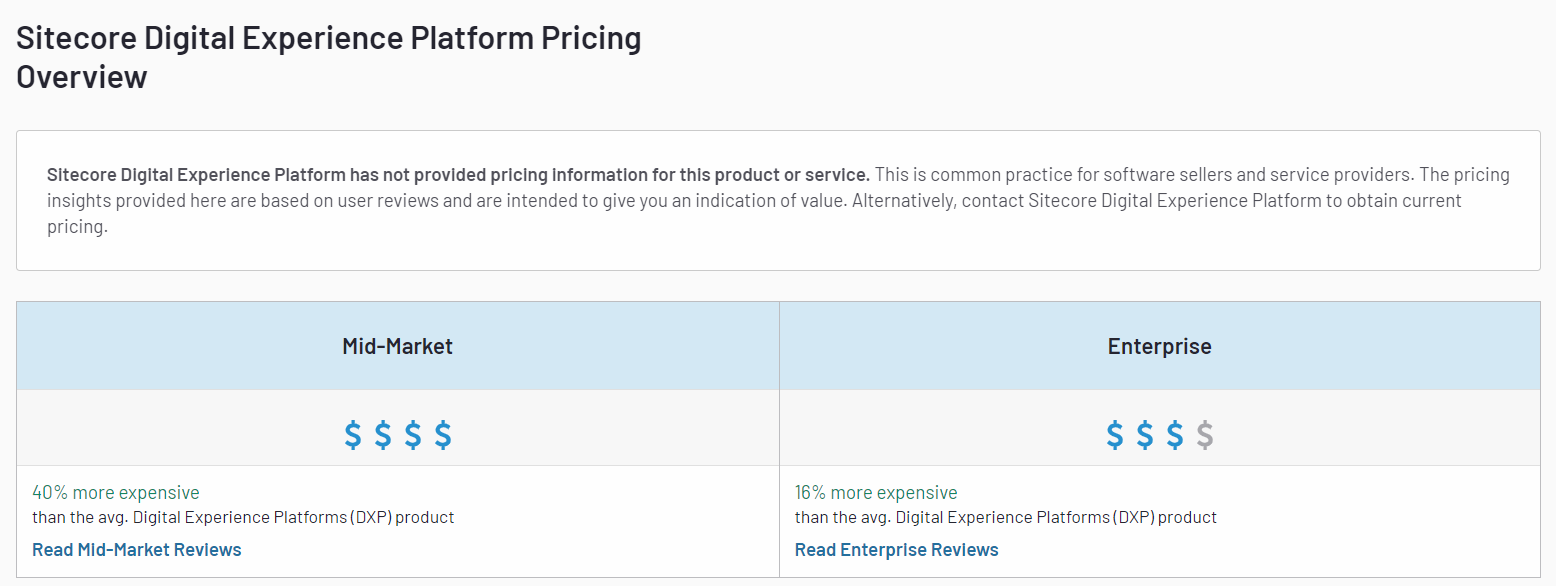Select the Mid-Market column header
1556x586 pixels.
[x=398, y=346]
